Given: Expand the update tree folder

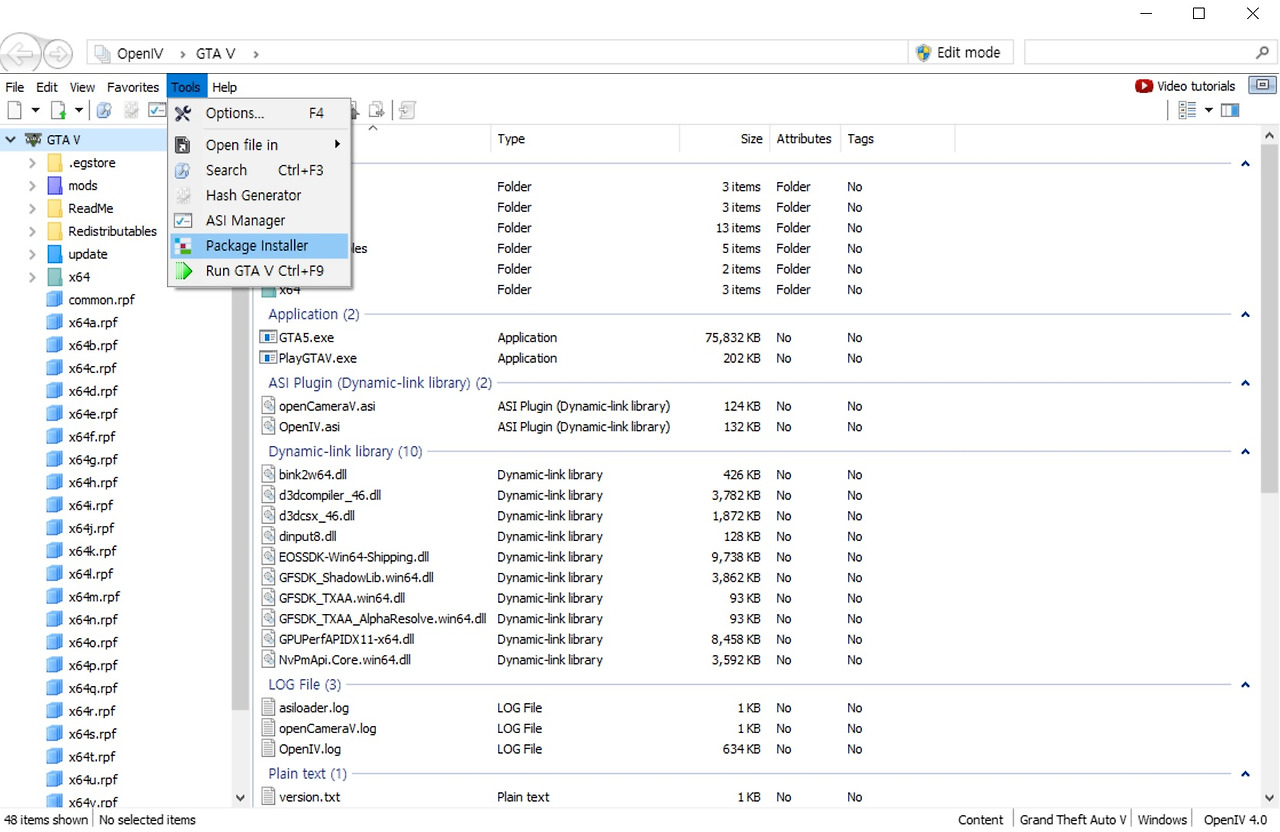Looking at the screenshot, I should 32,254.
